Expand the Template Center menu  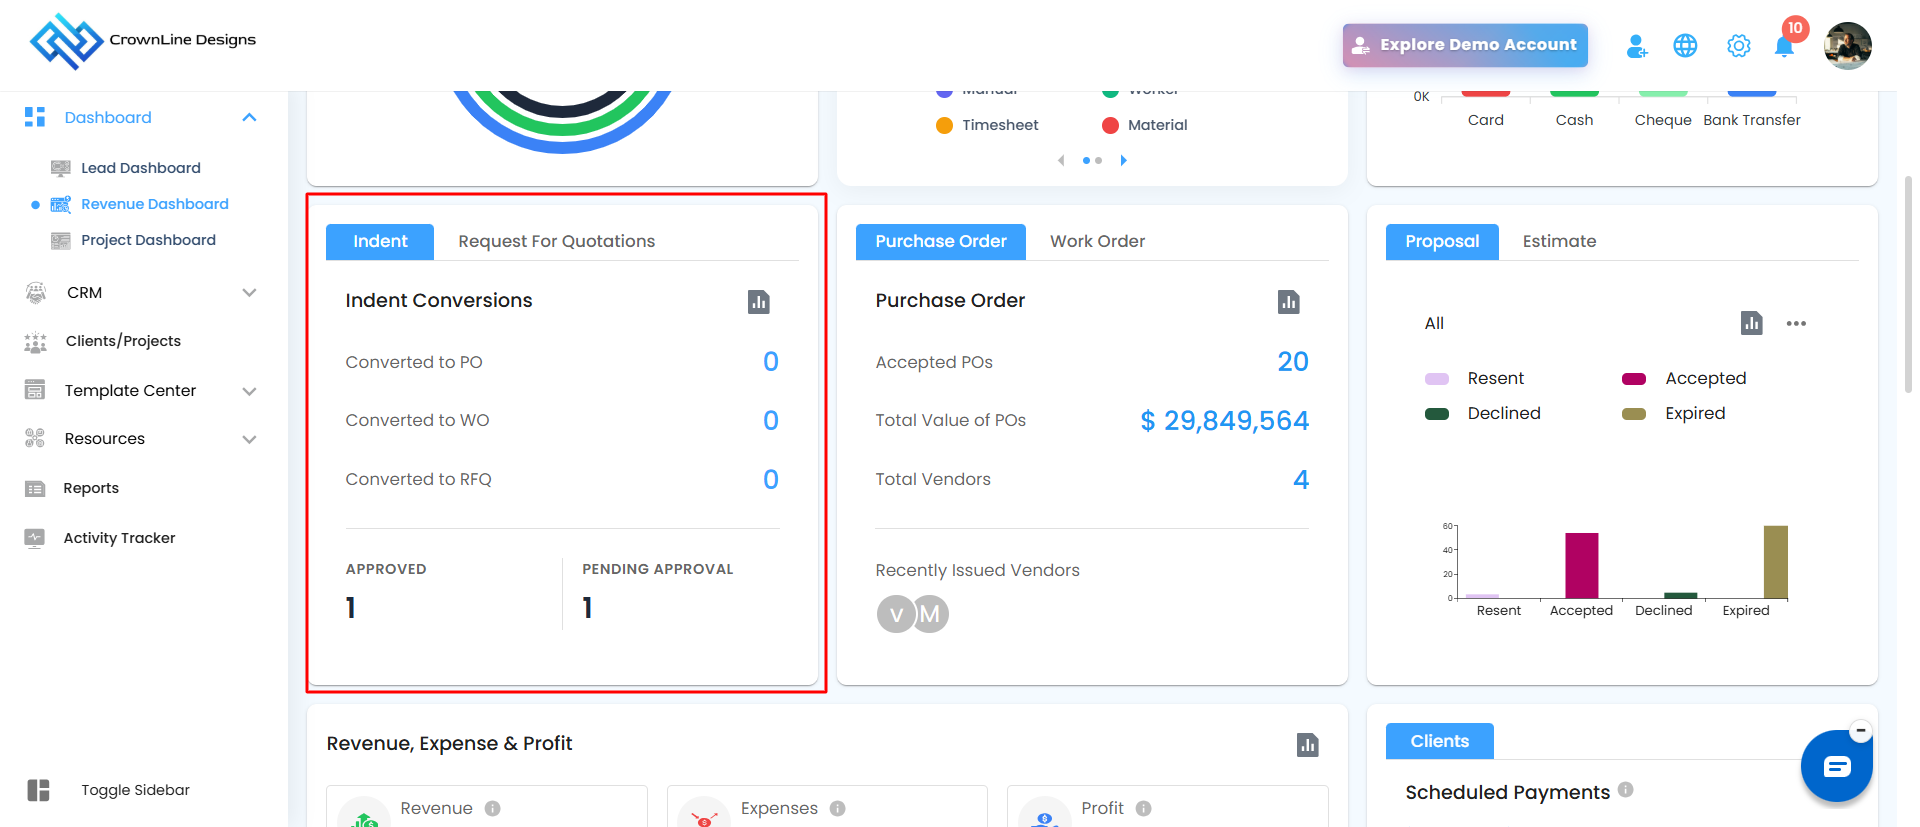pos(249,391)
